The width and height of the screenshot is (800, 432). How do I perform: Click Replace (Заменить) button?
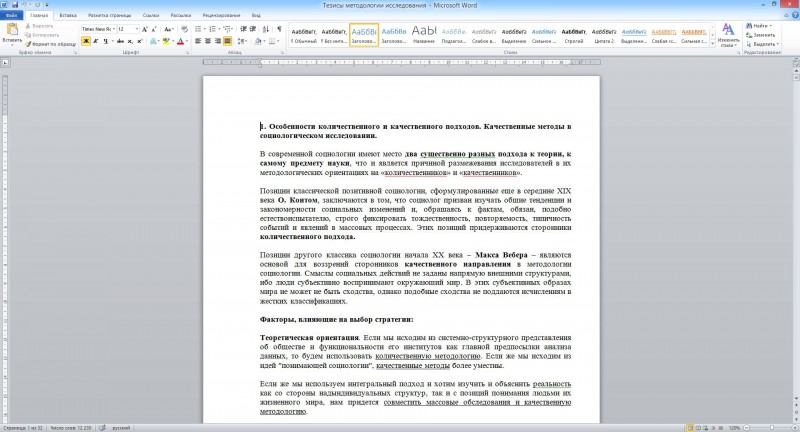[x=761, y=35]
